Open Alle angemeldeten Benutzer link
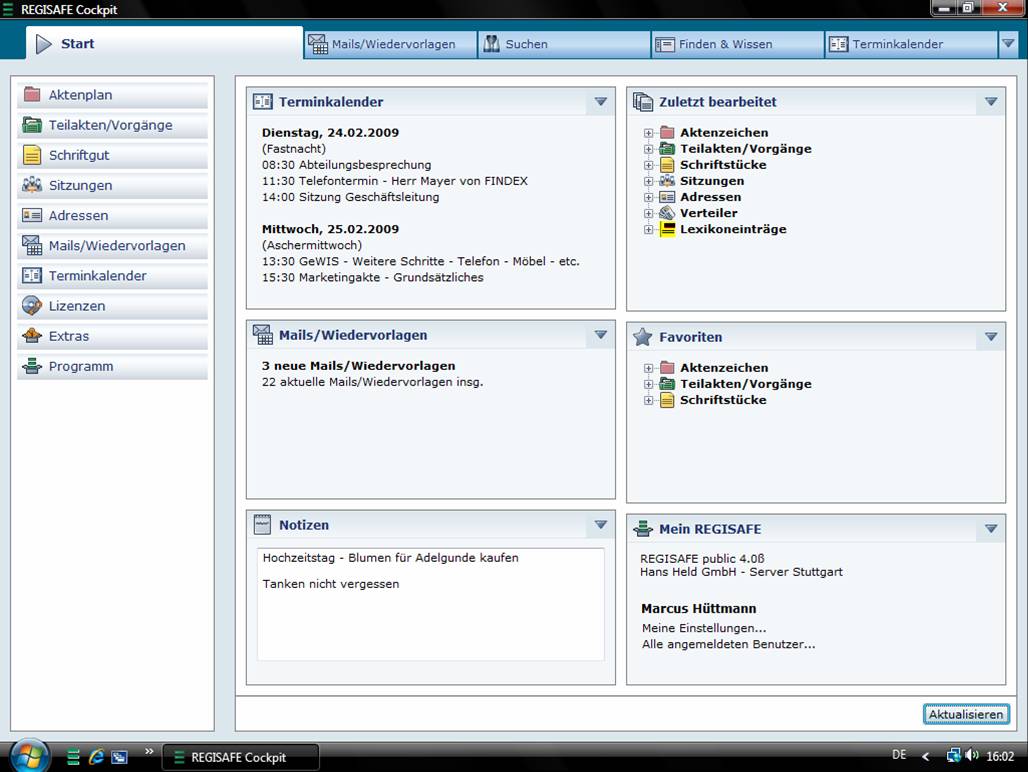This screenshot has width=1028, height=772. pos(728,644)
